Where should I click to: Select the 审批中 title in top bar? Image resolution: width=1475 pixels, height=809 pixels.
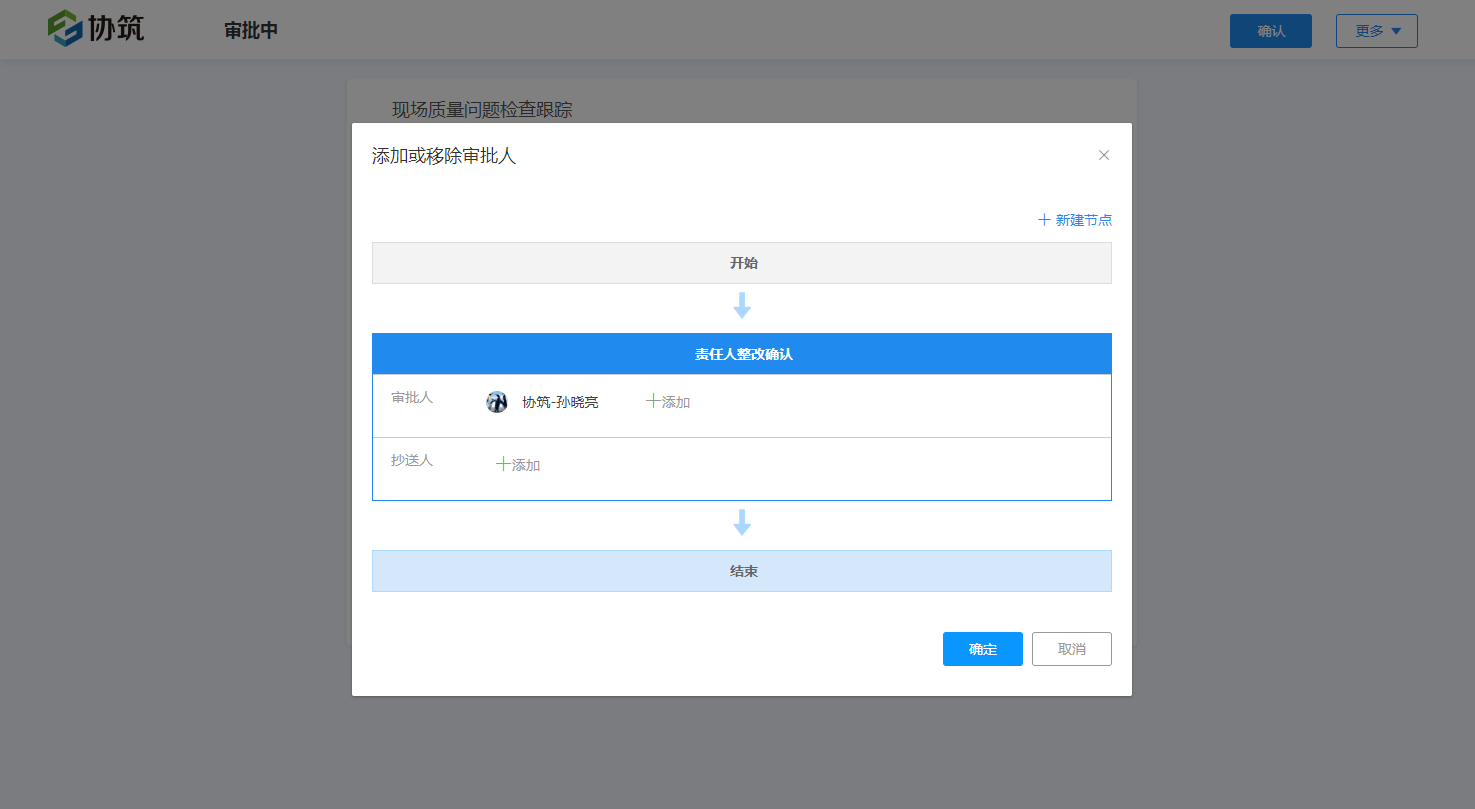[250, 30]
